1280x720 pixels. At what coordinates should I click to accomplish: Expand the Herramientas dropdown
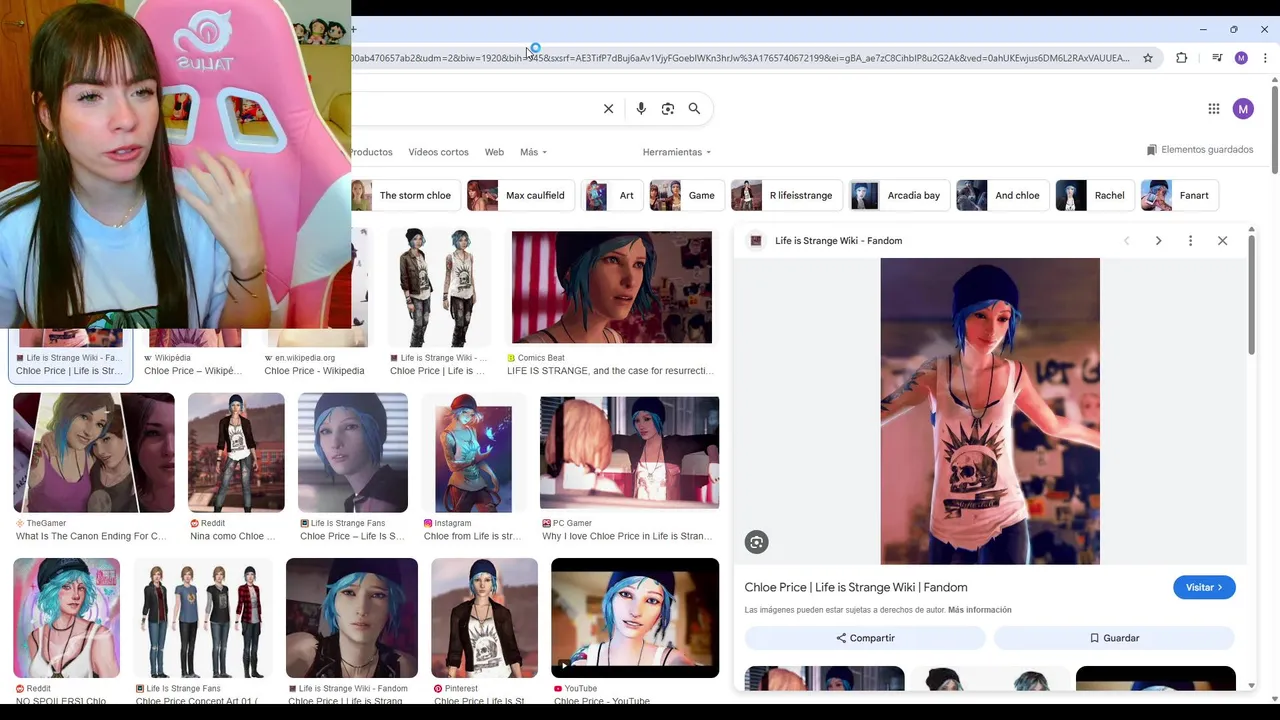pyautogui.click(x=677, y=152)
